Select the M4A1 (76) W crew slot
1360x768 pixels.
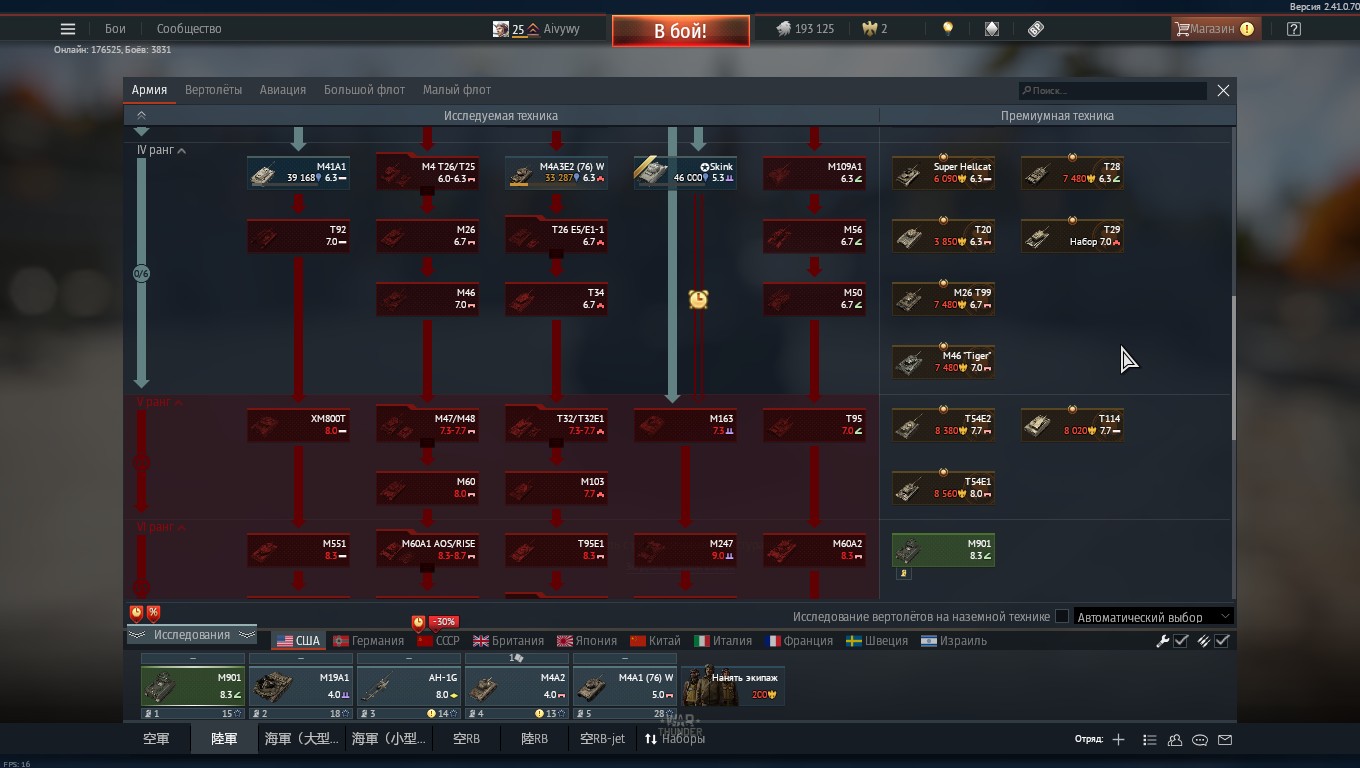click(x=625, y=687)
